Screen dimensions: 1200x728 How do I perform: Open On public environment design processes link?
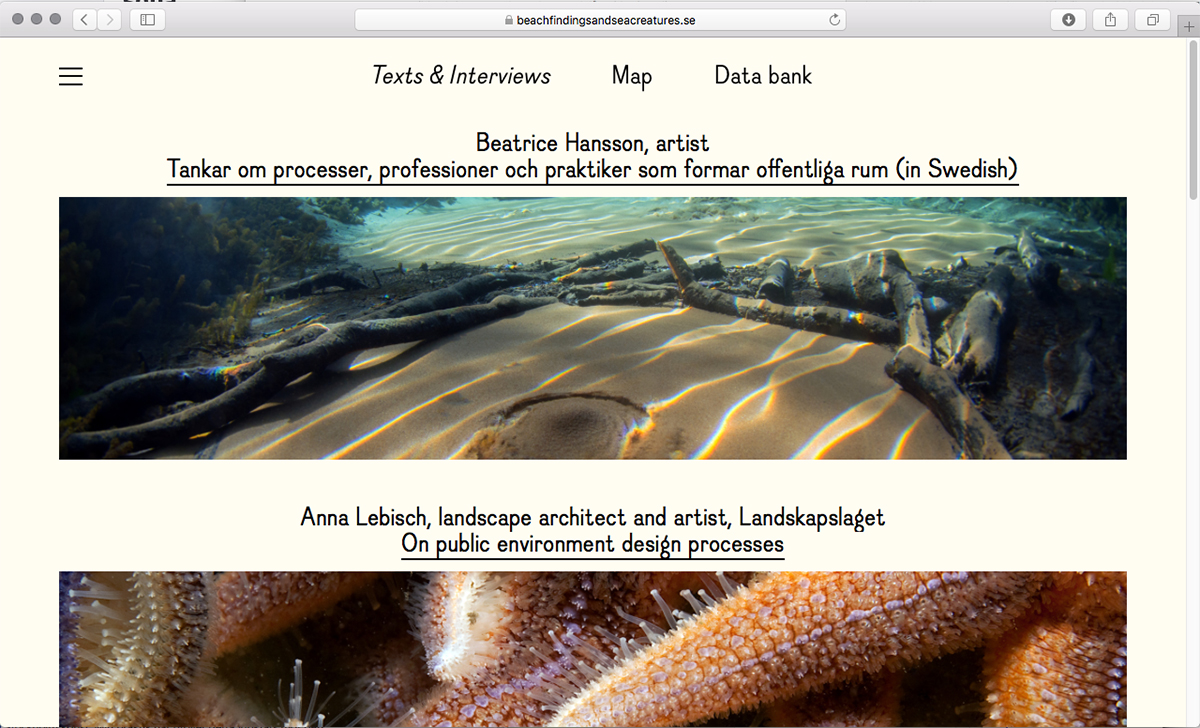point(593,545)
